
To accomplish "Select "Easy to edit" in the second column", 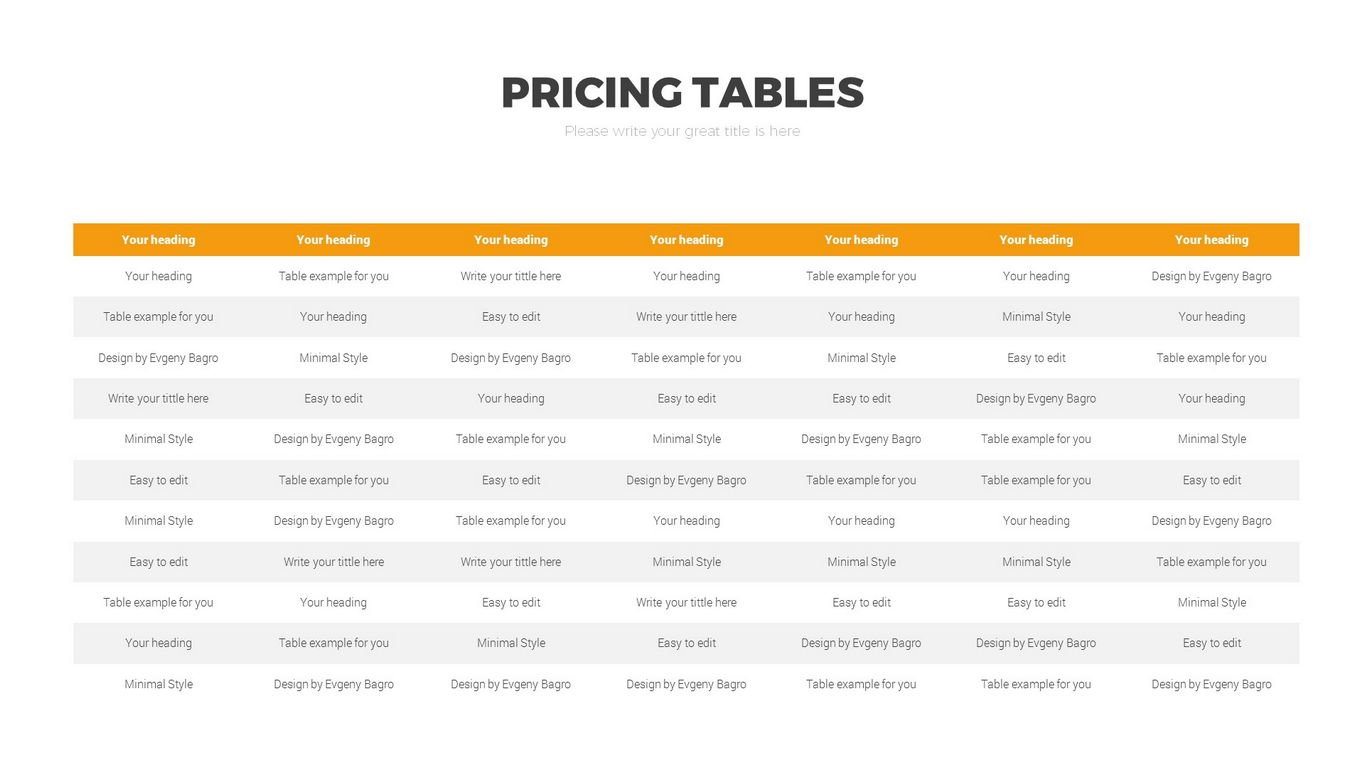I will coord(333,398).
